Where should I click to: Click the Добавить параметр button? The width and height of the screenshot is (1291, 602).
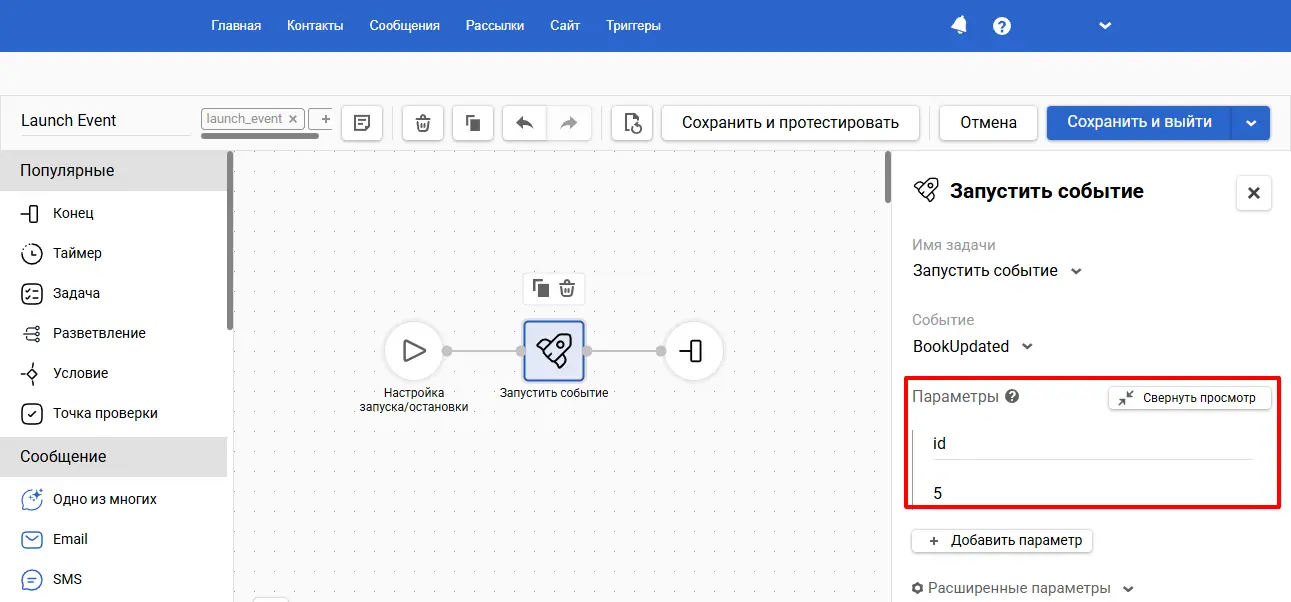(x=1003, y=541)
